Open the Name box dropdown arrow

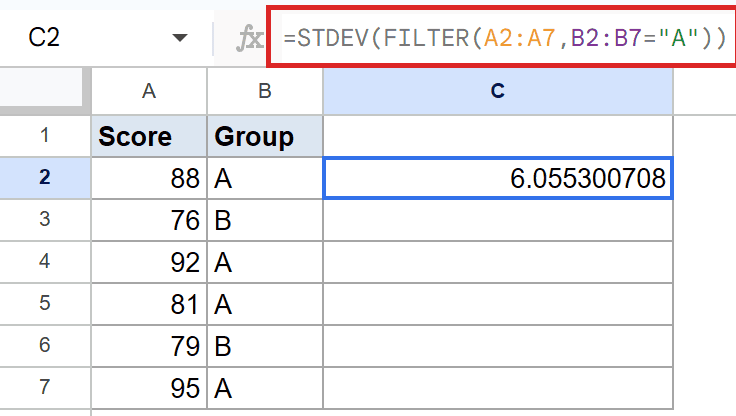(x=180, y=38)
